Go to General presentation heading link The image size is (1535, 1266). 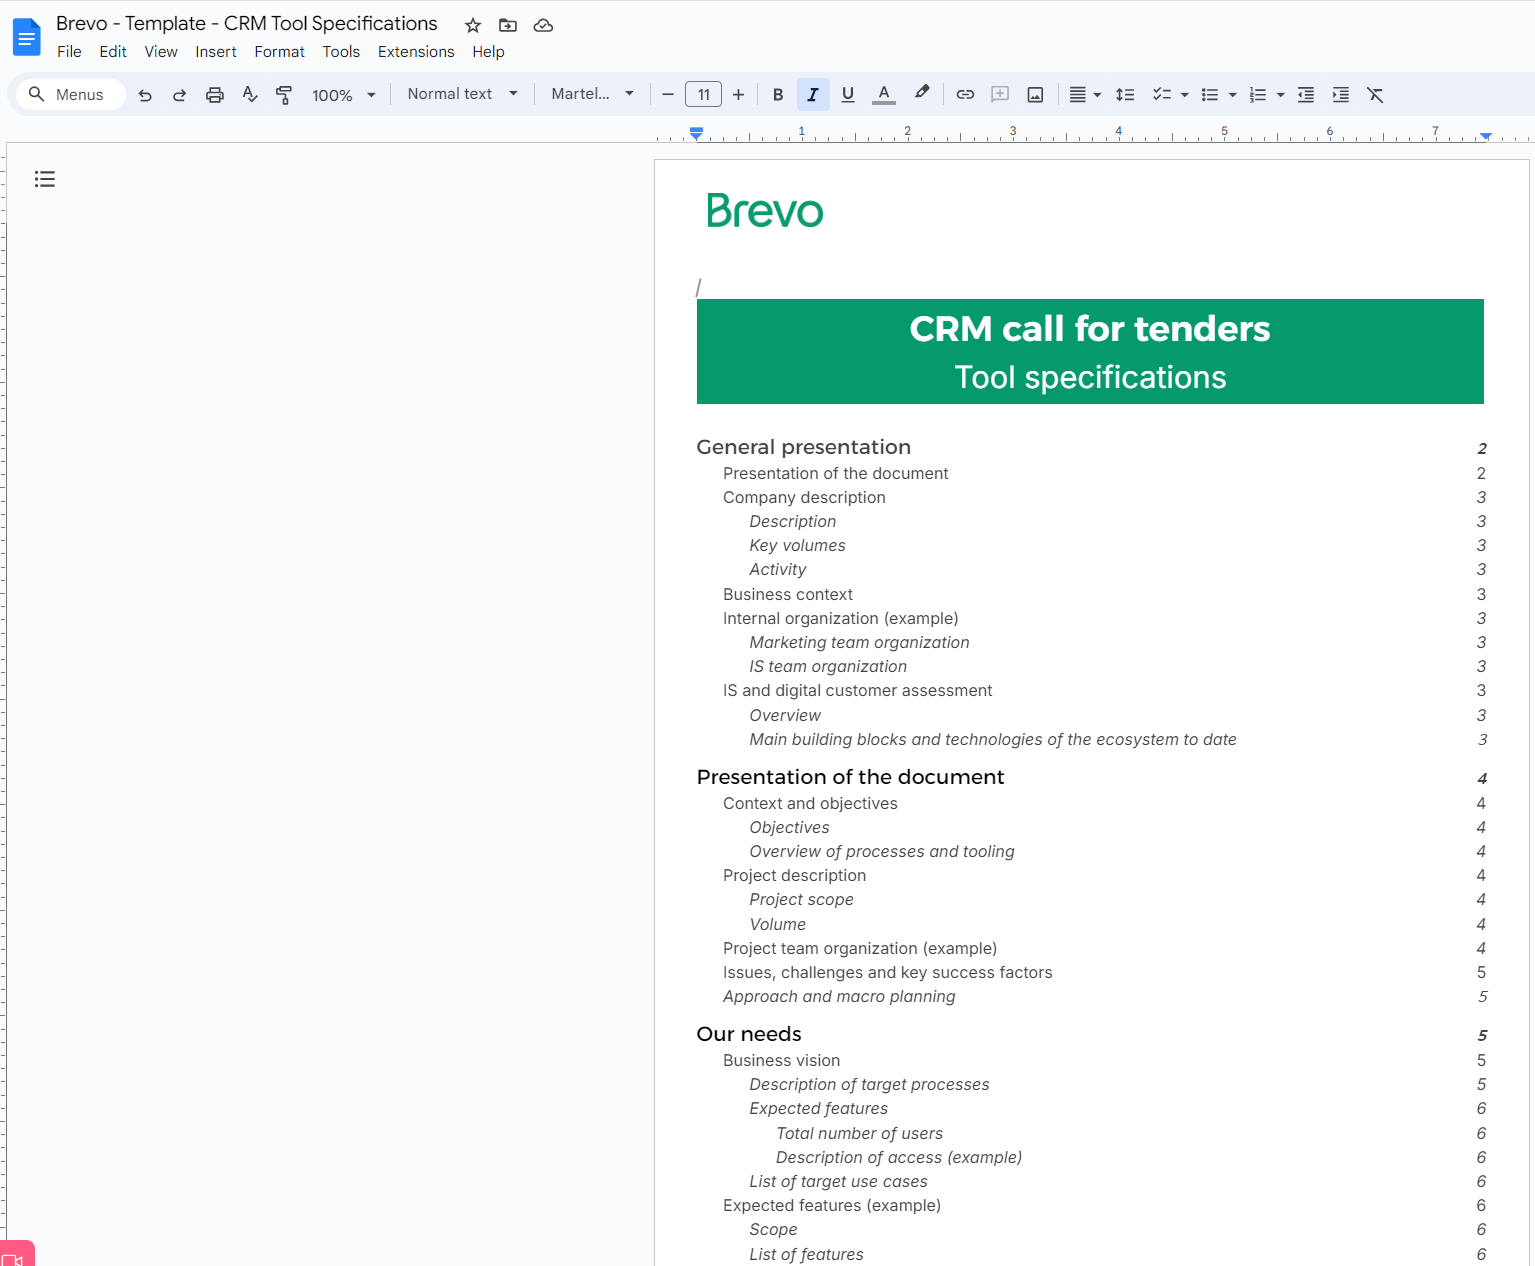pos(803,447)
